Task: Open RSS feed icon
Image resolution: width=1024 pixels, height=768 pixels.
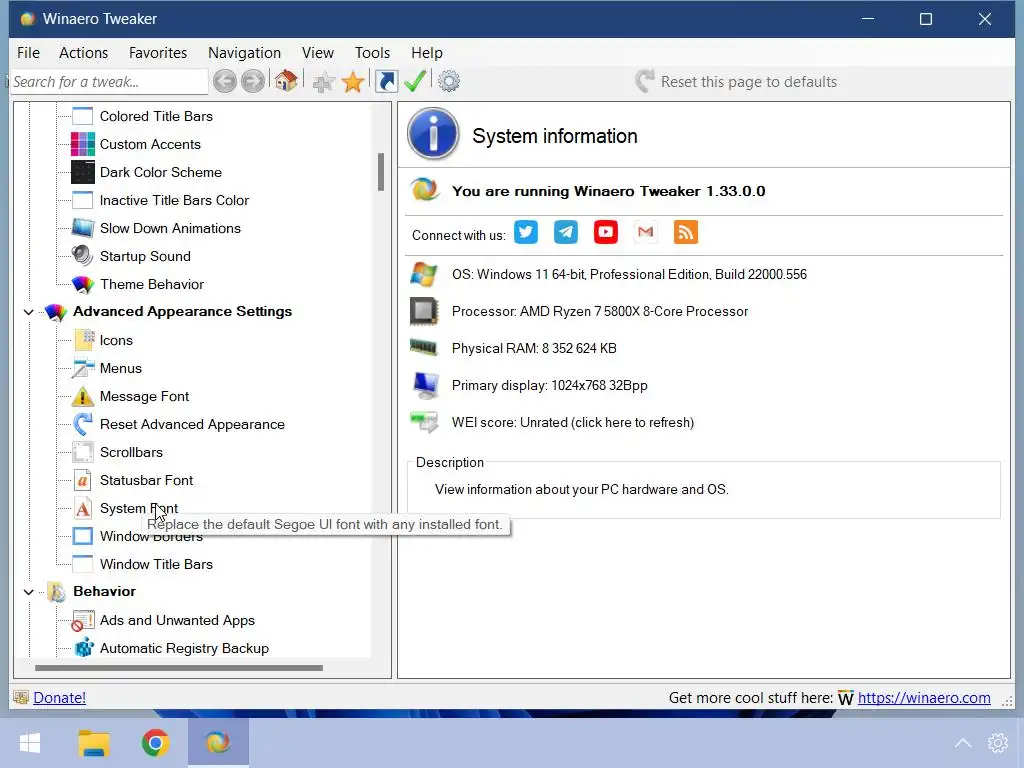Action: click(x=685, y=232)
